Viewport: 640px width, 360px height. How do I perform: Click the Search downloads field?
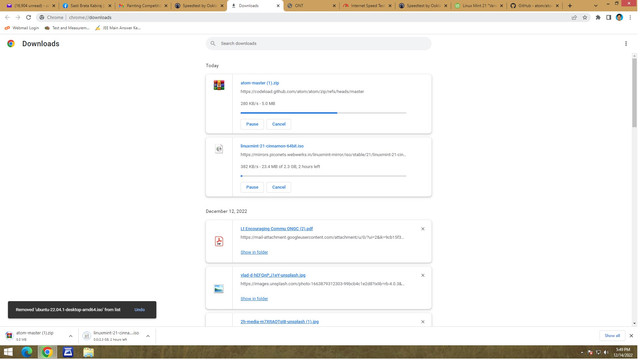(x=318, y=44)
